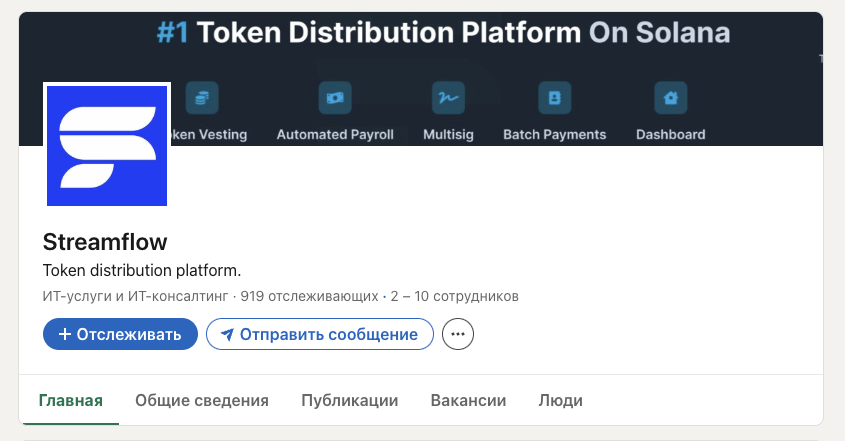The image size is (845, 441).
Task: Click the Token Distribution Platform banner headline
Action: point(444,34)
